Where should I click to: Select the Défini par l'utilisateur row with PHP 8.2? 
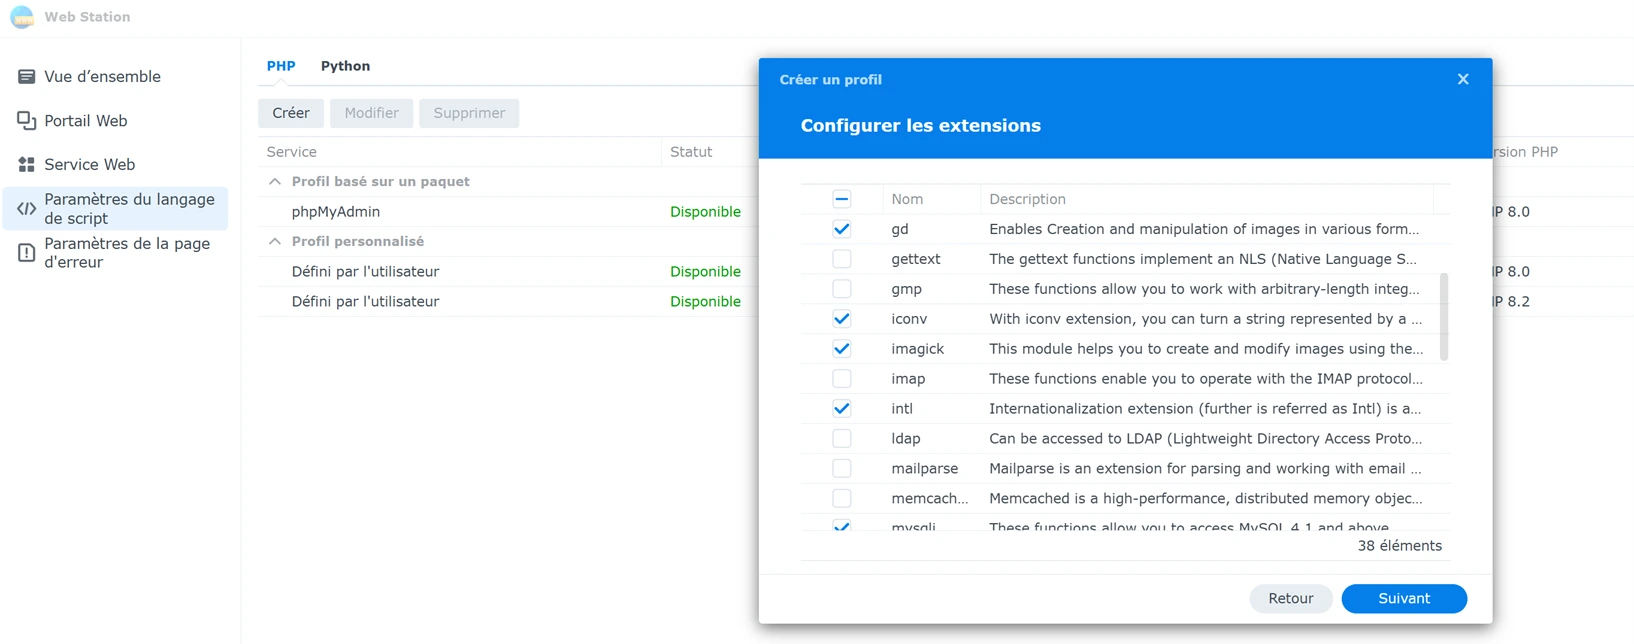pos(508,302)
